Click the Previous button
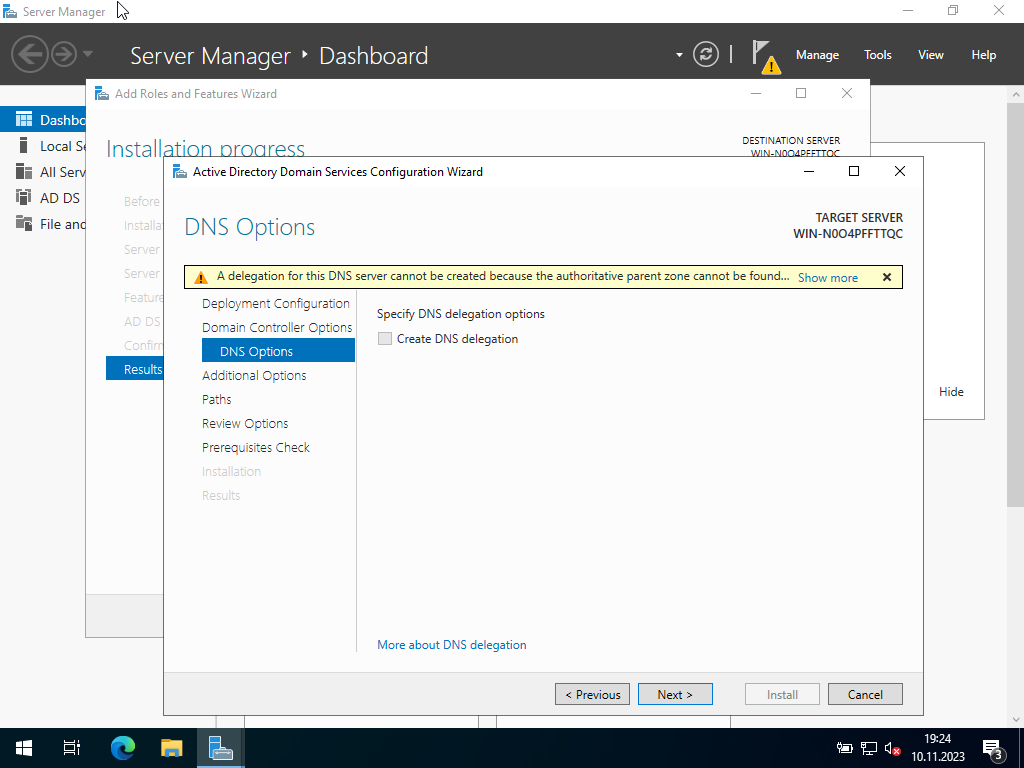Screen dimensions: 1024x768 point(592,694)
